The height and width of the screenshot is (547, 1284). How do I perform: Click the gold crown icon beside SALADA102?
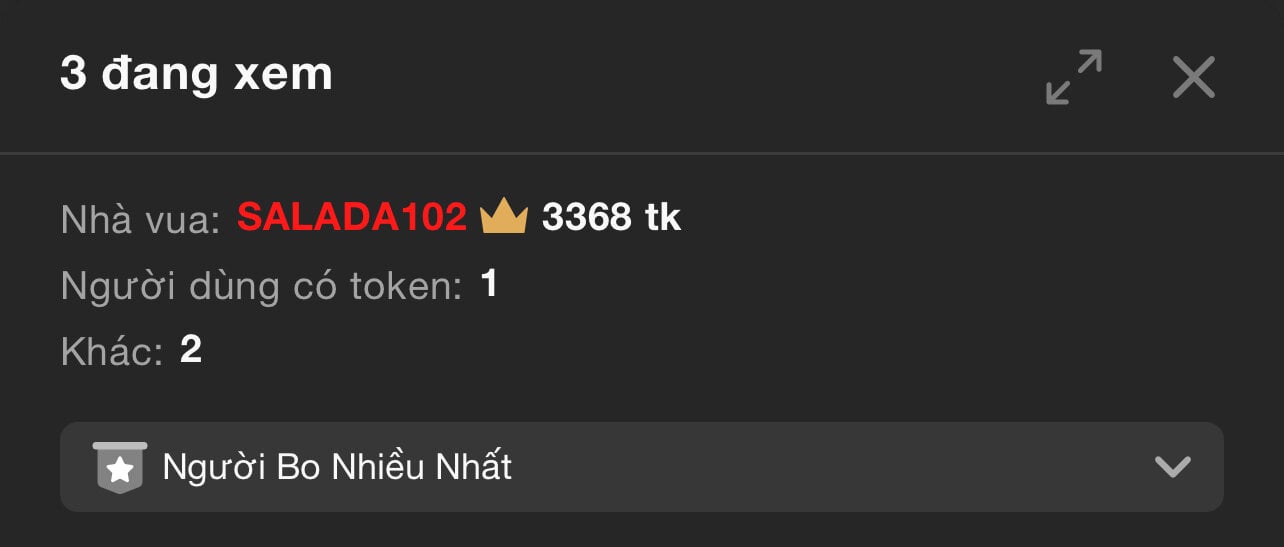coord(504,216)
